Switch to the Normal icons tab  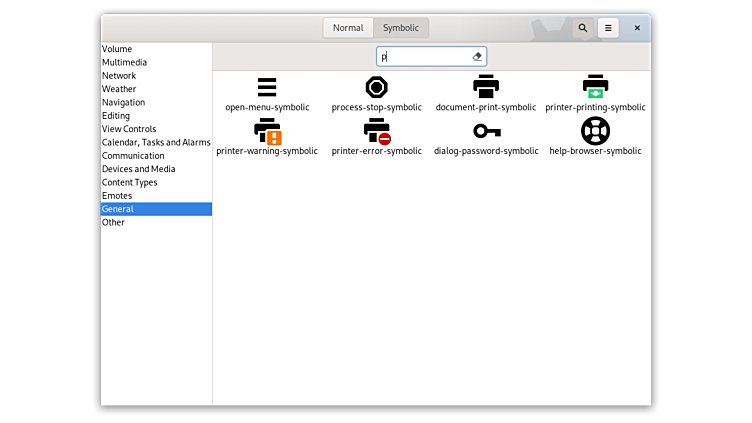point(348,28)
